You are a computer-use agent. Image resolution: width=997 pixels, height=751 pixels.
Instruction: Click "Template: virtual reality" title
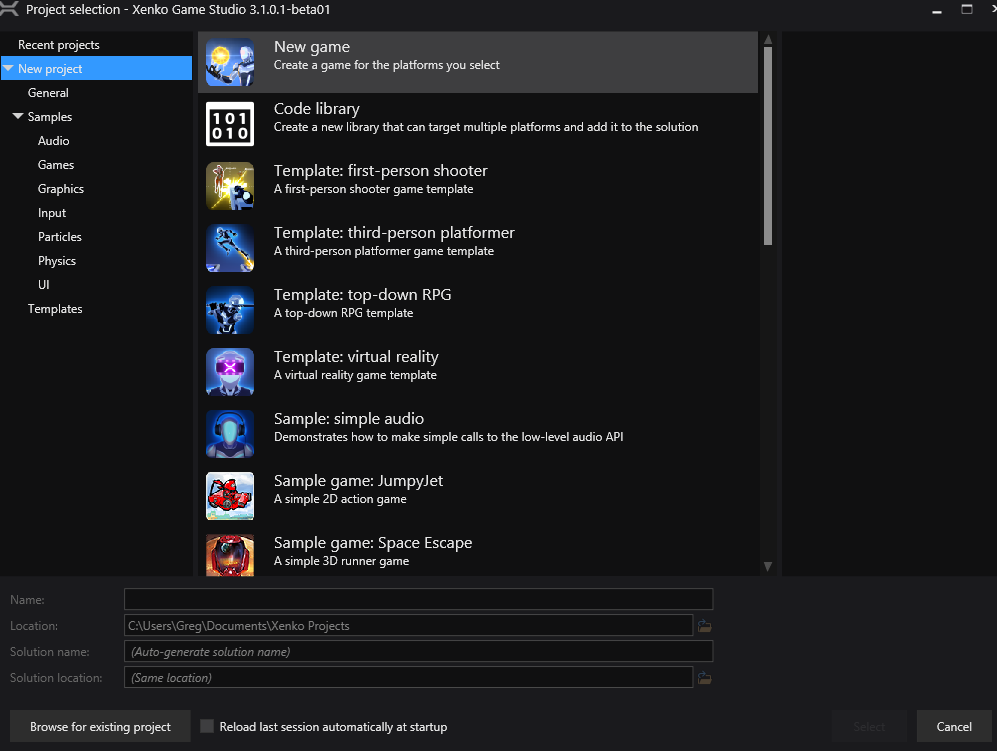click(356, 357)
